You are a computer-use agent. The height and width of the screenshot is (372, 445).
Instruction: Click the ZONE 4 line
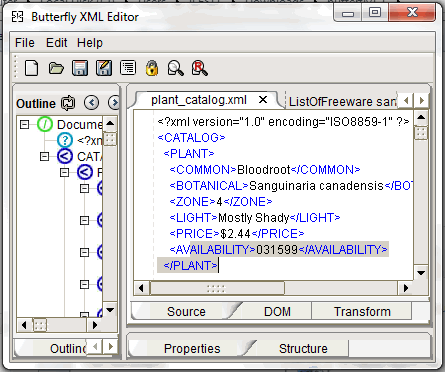tap(221, 201)
